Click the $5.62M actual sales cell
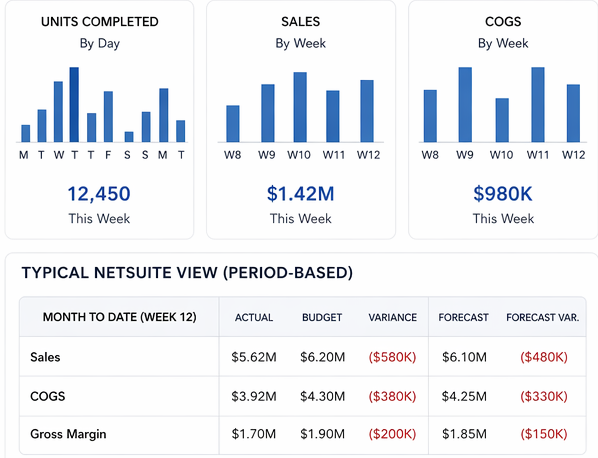This screenshot has width=598, height=458. pos(254,357)
